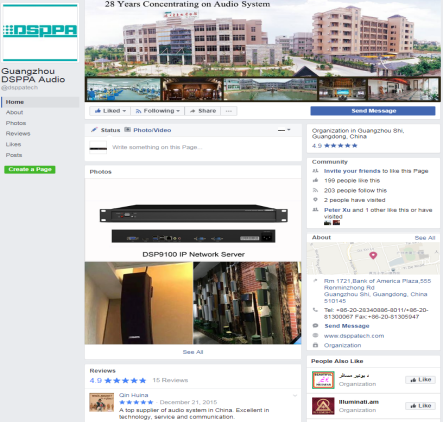Click the pink map location marker

(x=373, y=255)
